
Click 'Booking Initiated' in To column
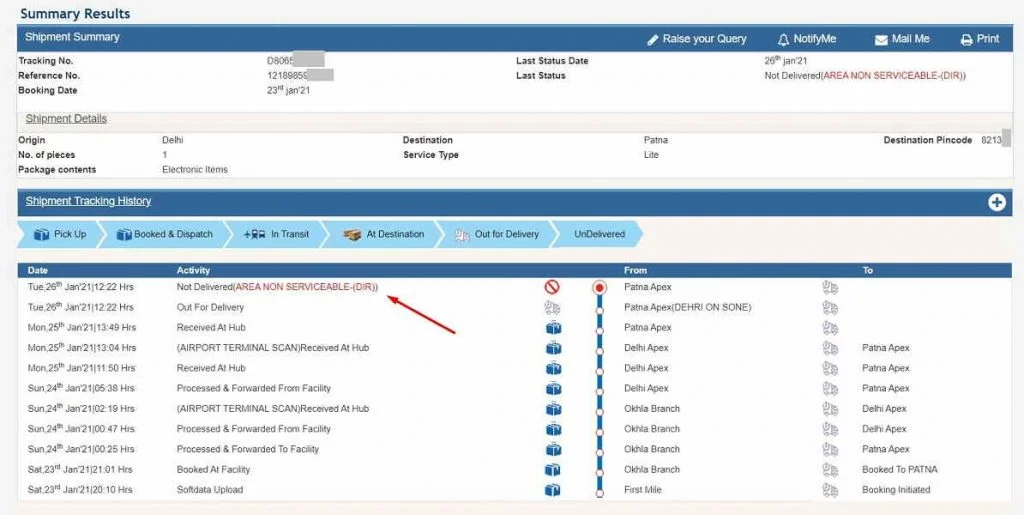896,490
